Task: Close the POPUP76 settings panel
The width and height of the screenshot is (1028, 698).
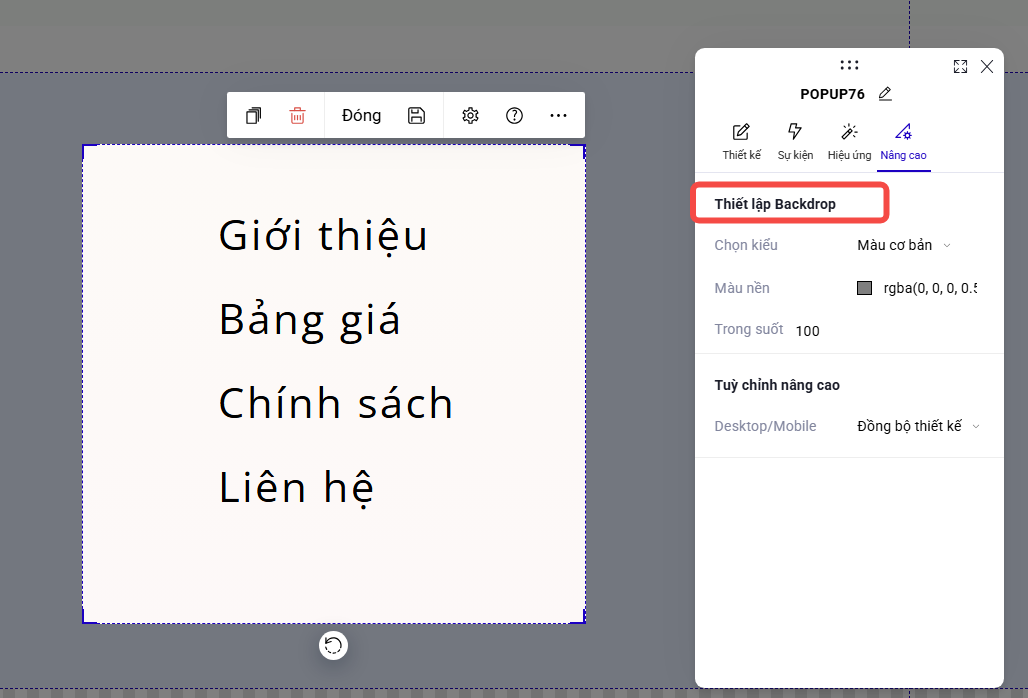Action: pos(987,66)
